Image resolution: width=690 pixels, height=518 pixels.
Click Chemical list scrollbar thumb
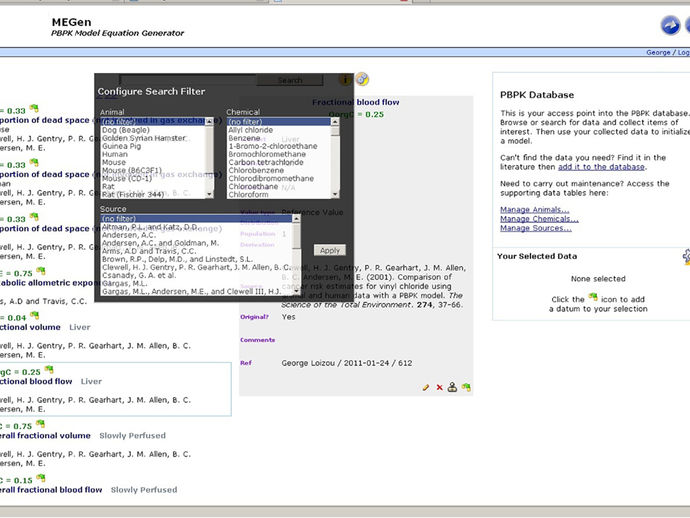pos(335,131)
